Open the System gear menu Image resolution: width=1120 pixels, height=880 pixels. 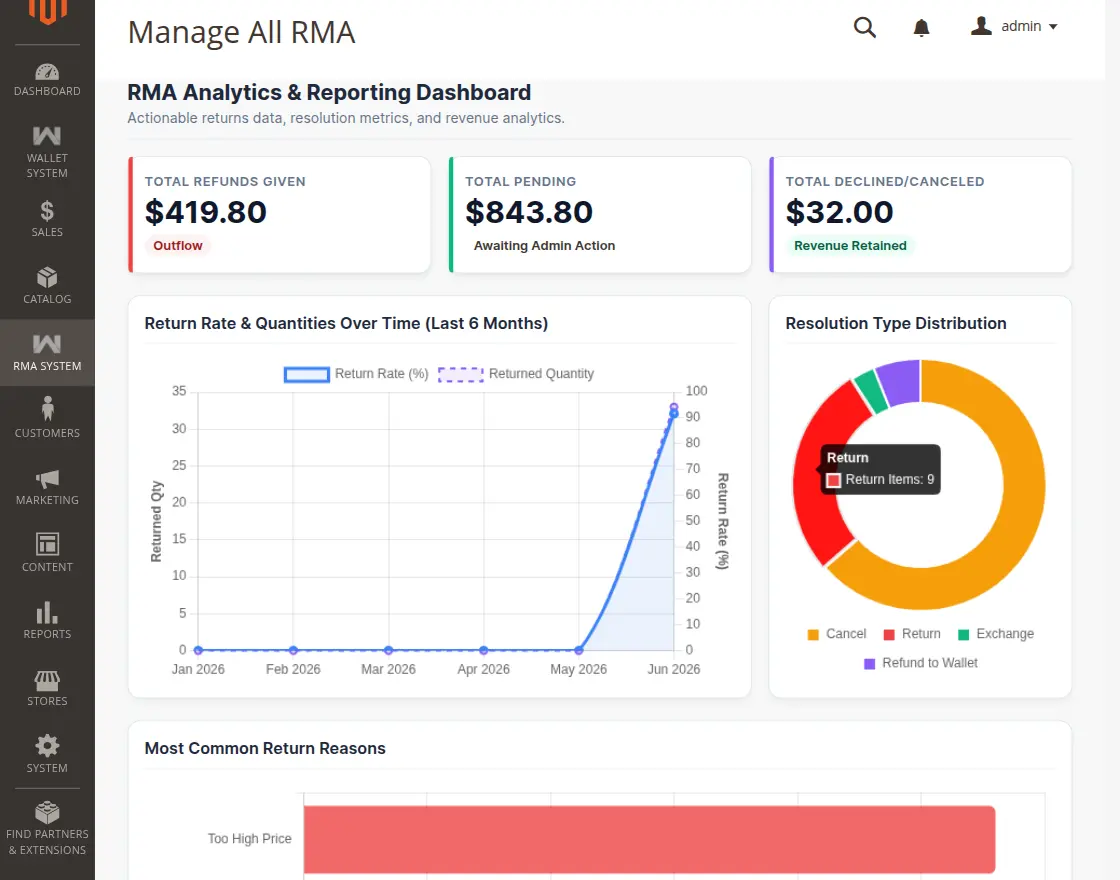[47, 754]
